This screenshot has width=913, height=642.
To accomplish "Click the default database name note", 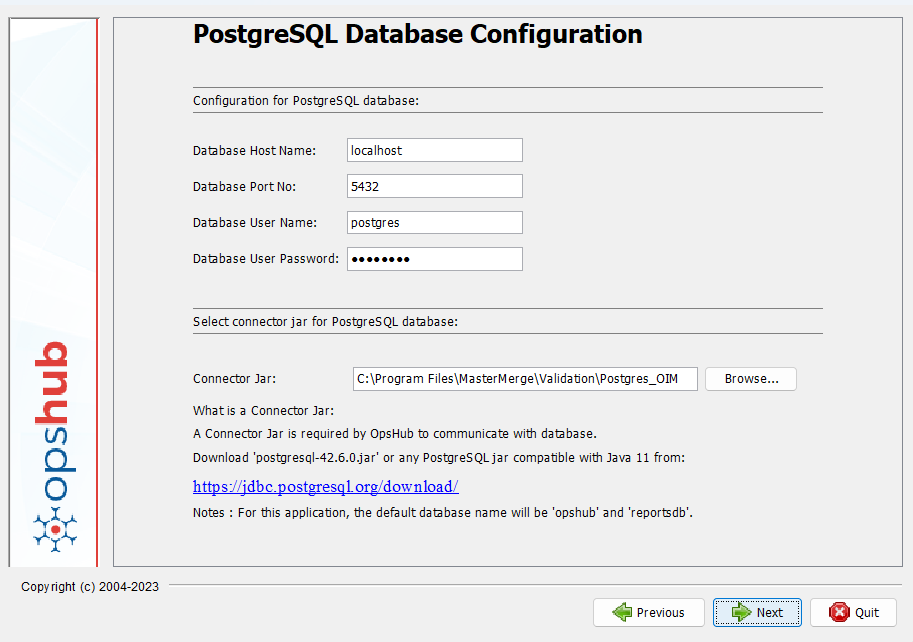I will point(442,512).
